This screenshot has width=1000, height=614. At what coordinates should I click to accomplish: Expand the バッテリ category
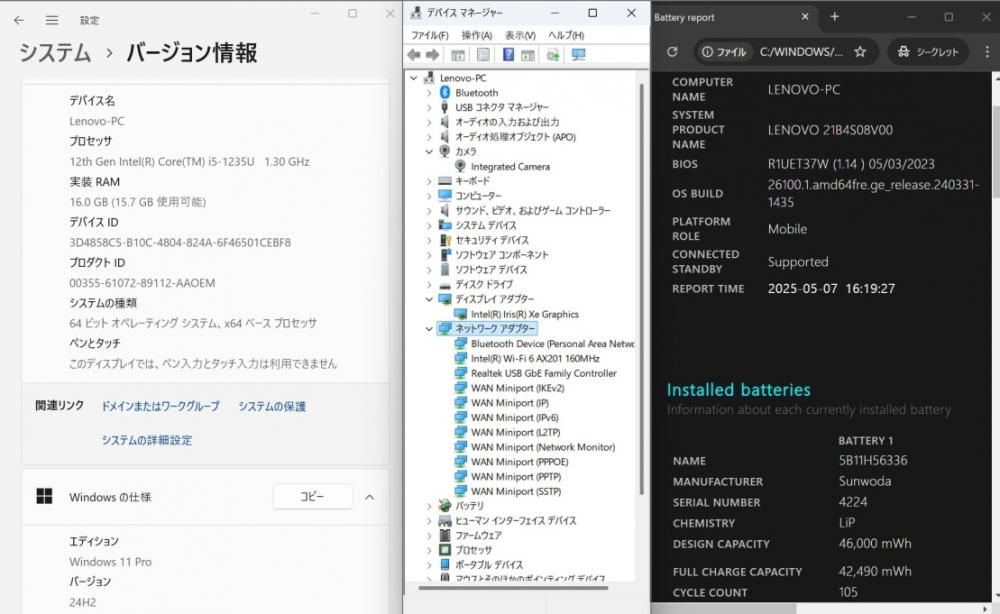click(429, 506)
